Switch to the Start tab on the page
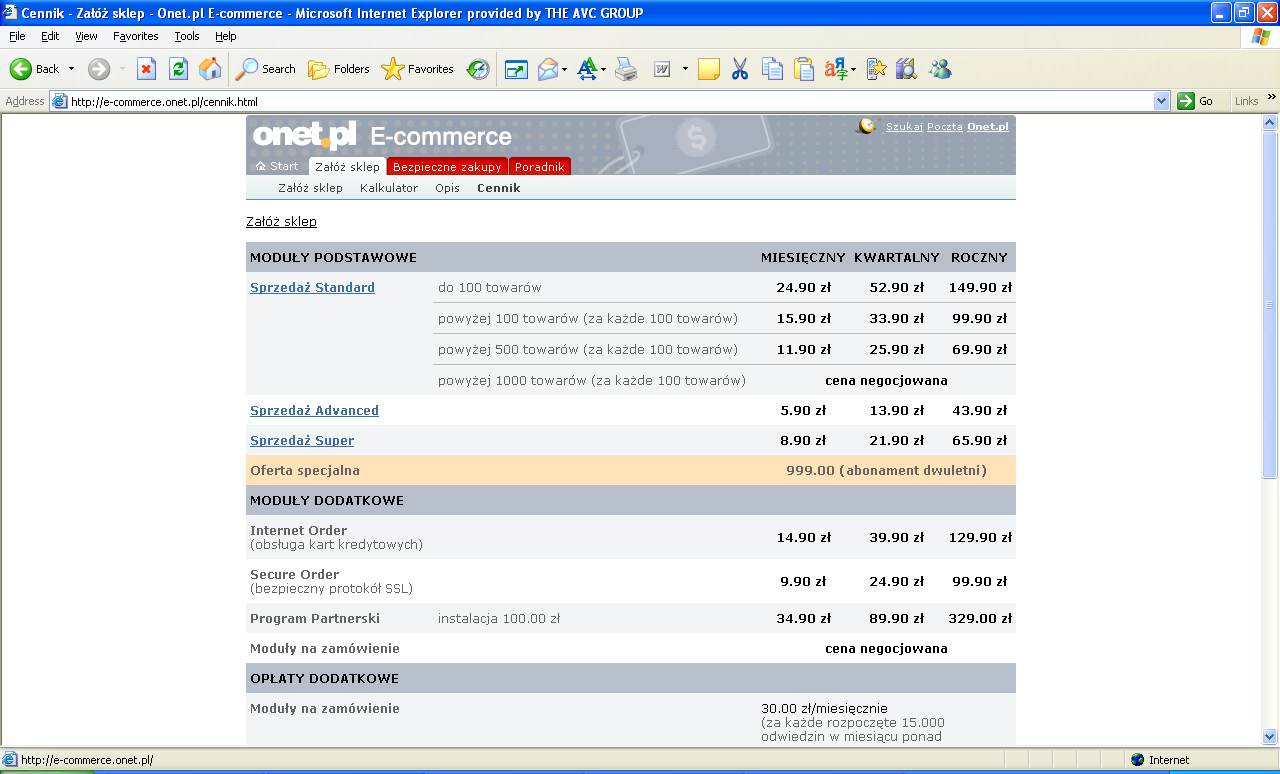This screenshot has height=774, width=1280. (278, 166)
